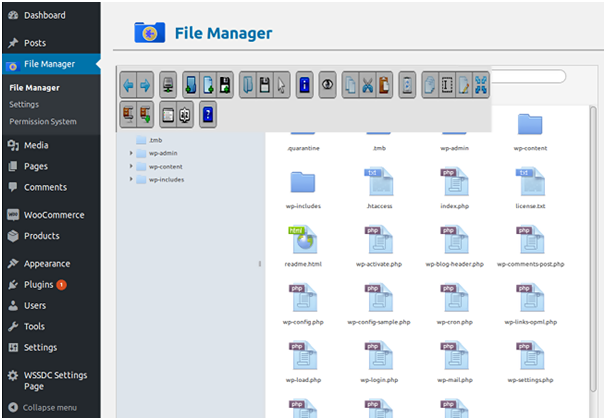Click the Upload files floppy icon
This screenshot has width=606, height=420.
[x=225, y=85]
